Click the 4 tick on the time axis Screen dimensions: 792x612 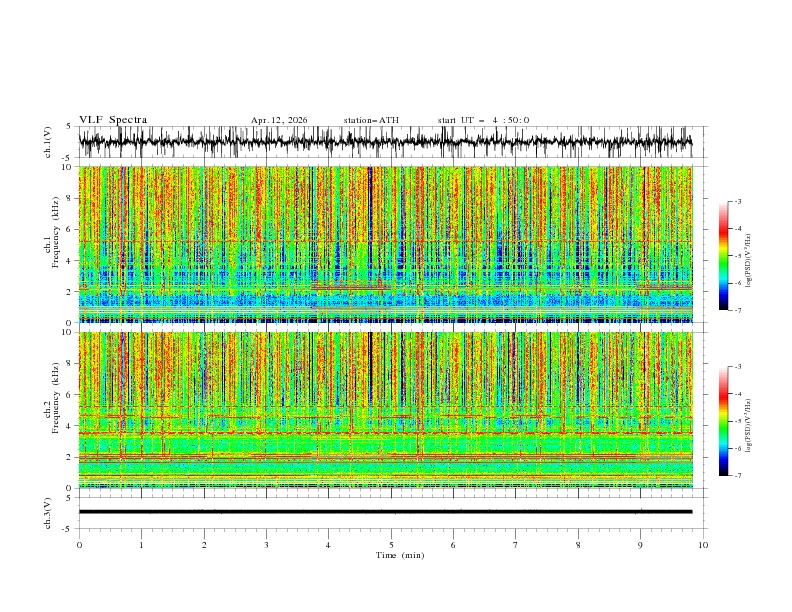pos(329,545)
